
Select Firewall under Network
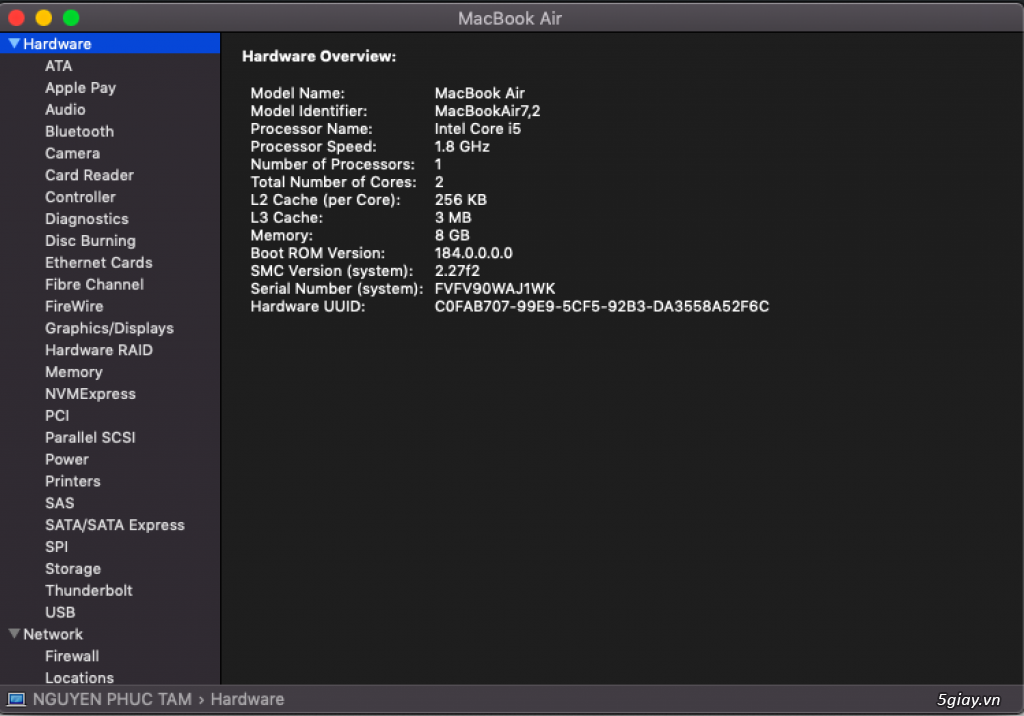[x=72, y=656]
